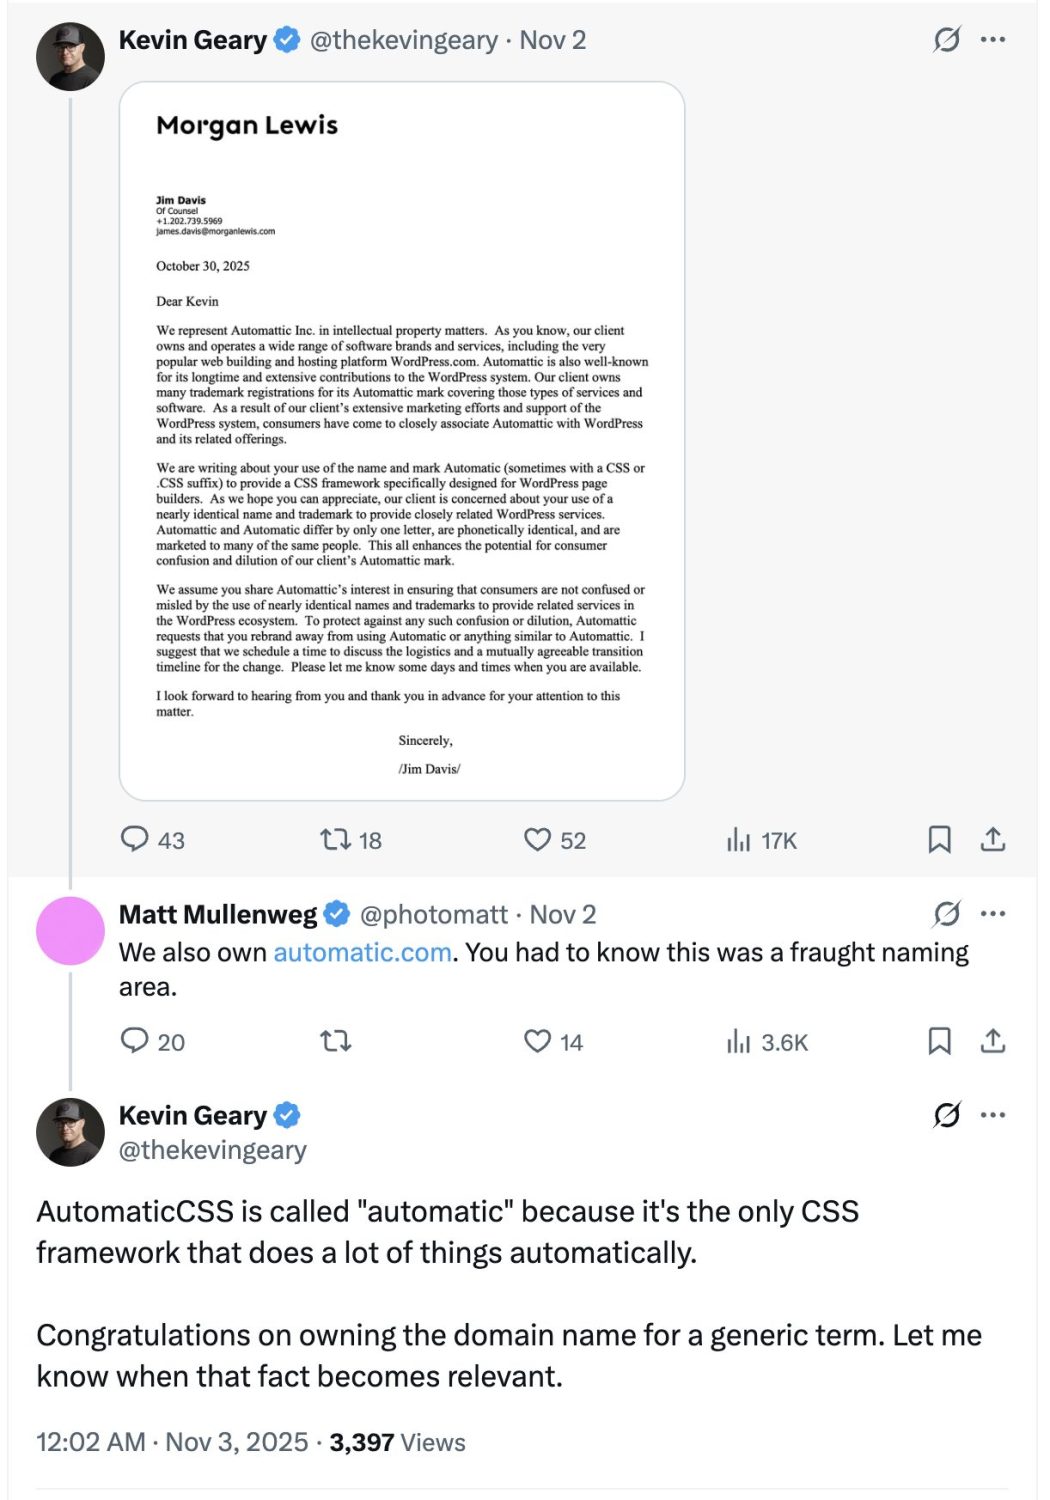Open the automatic.com link
1050x1500 pixels.
[x=362, y=952]
